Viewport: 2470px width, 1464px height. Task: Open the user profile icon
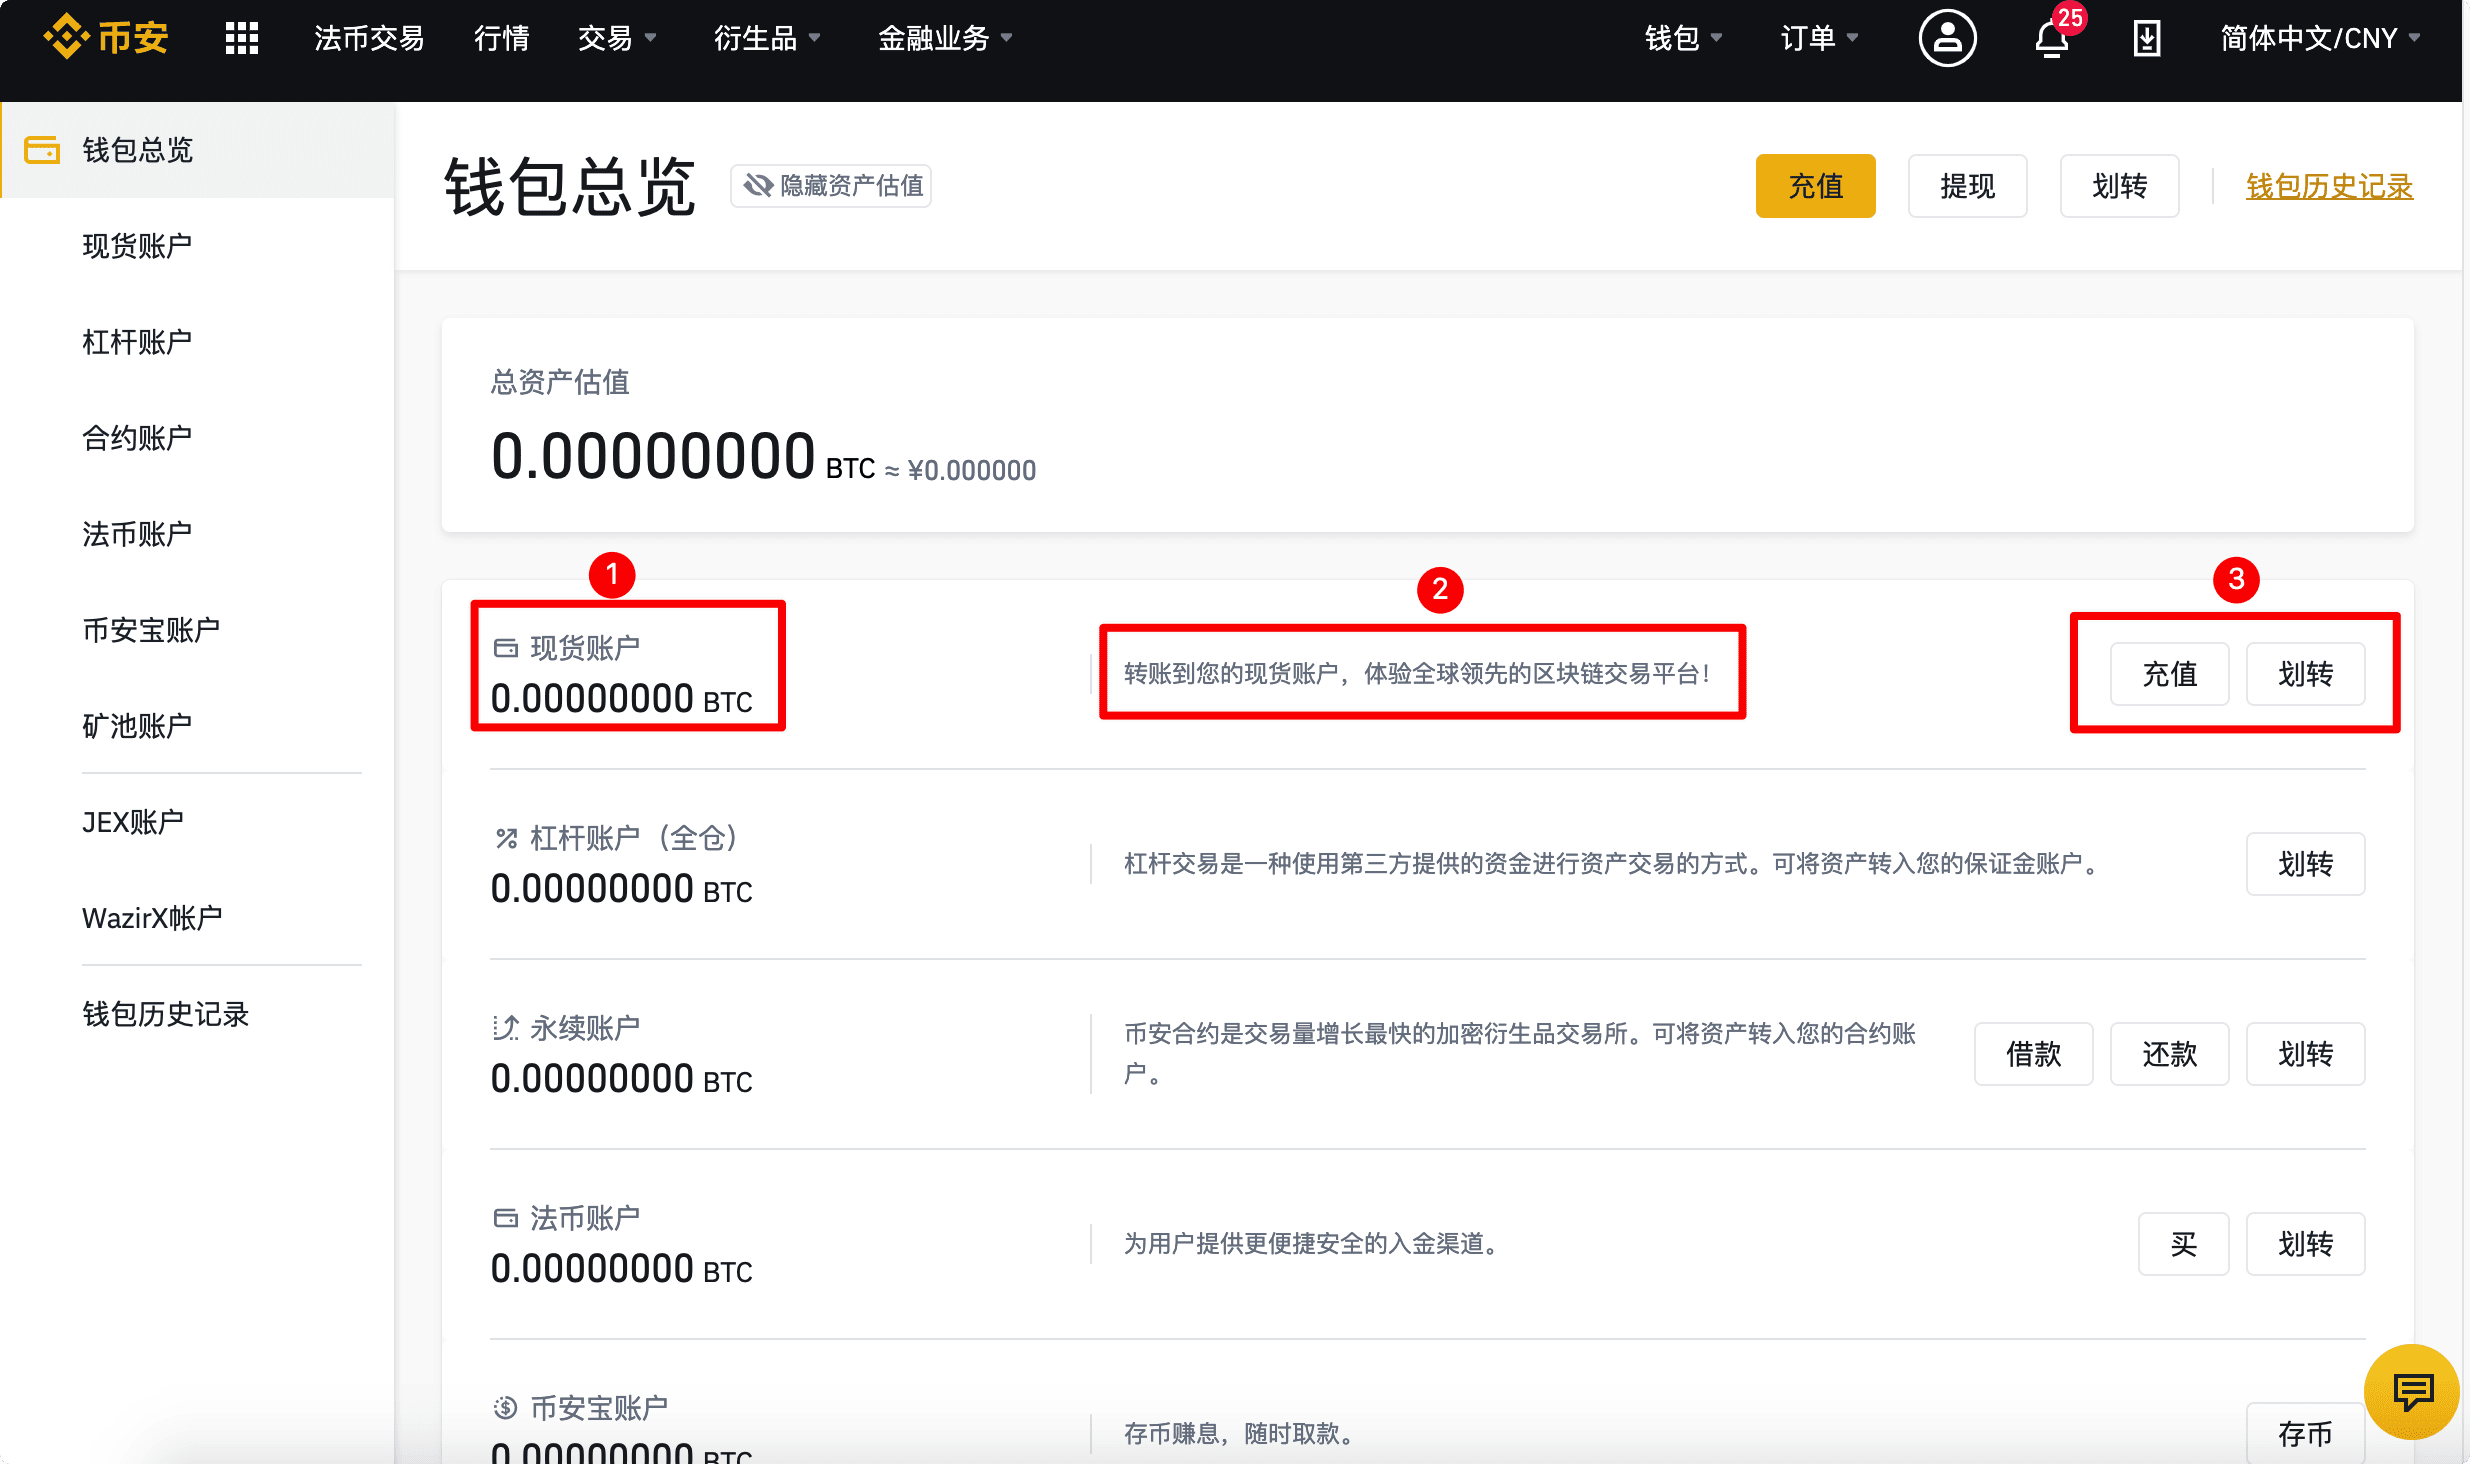1947,38
